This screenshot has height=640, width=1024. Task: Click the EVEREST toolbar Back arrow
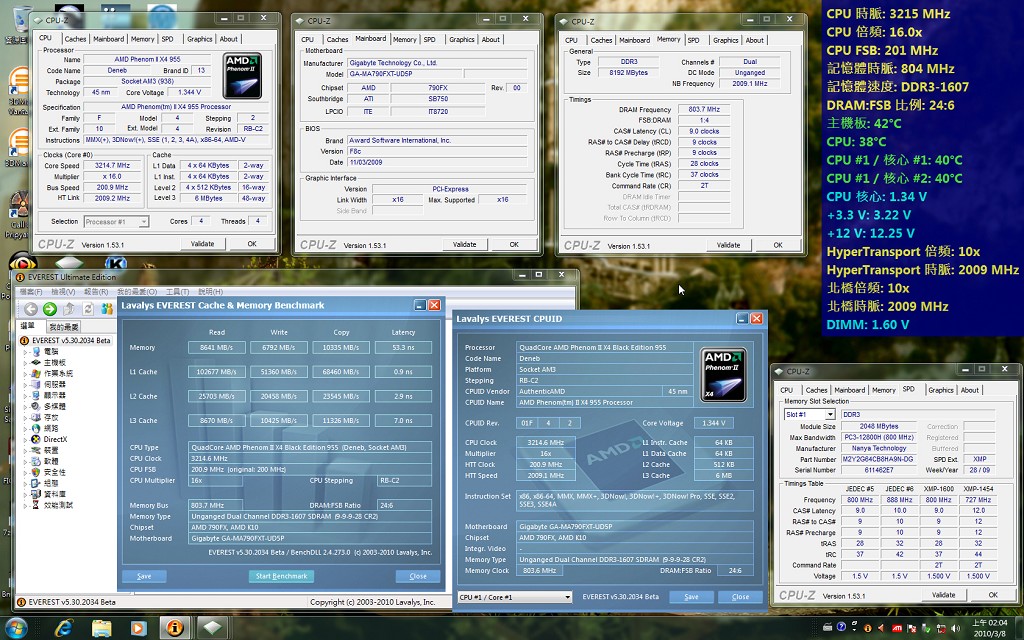(x=31, y=309)
